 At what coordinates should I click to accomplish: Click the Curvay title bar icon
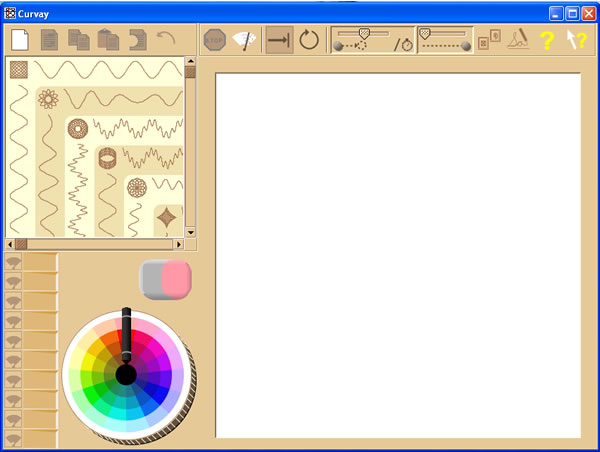[x=10, y=13]
